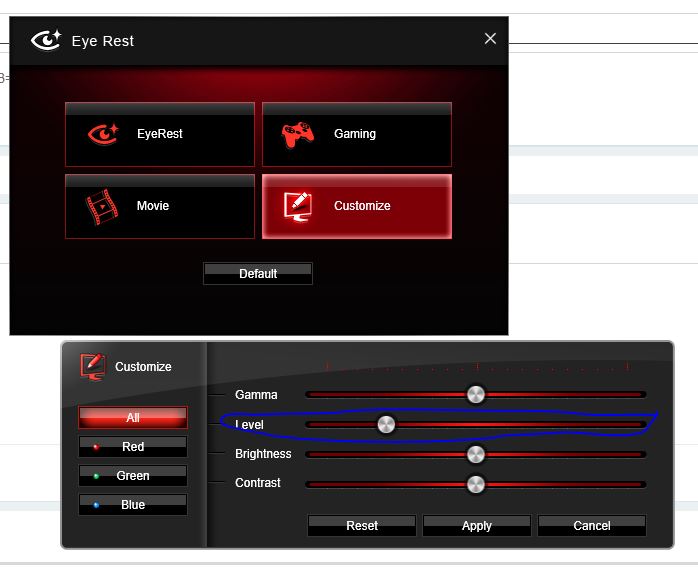Click the Brightness slider knob

(475, 454)
